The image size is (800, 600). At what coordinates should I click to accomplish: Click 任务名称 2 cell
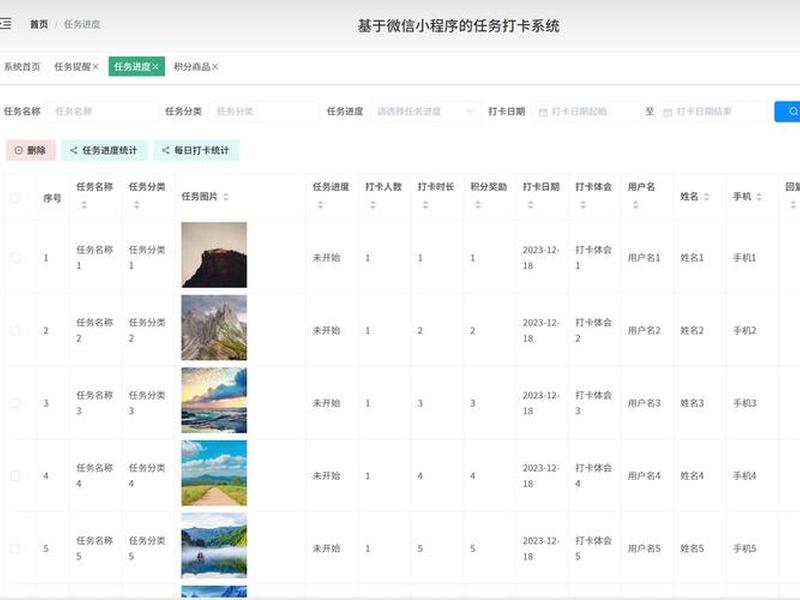coord(94,330)
